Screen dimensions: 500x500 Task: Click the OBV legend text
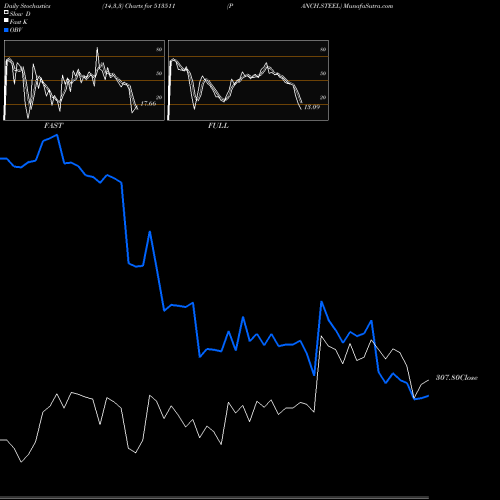point(16,30)
